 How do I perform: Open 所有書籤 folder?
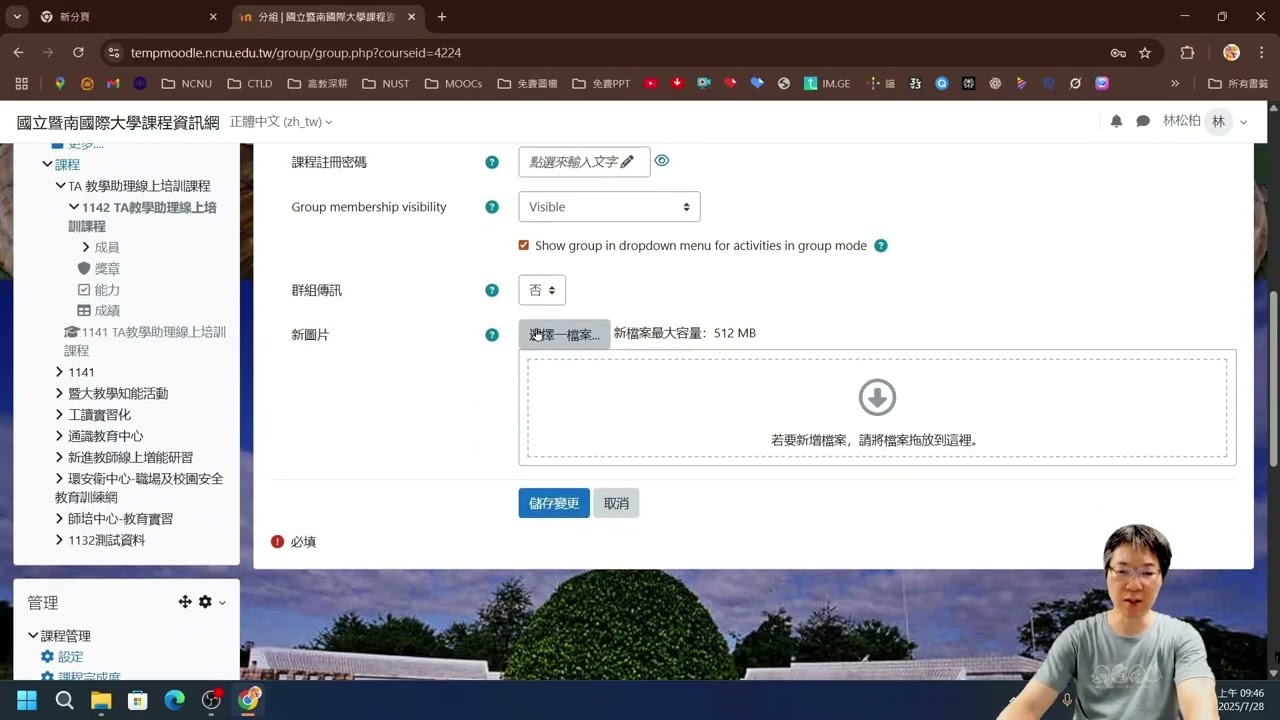1238,84
